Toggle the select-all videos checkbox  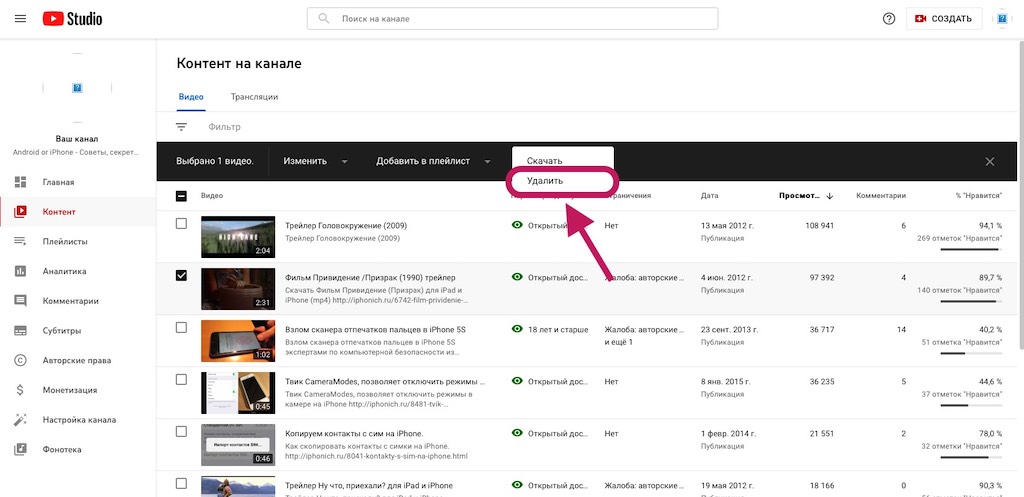tap(181, 196)
